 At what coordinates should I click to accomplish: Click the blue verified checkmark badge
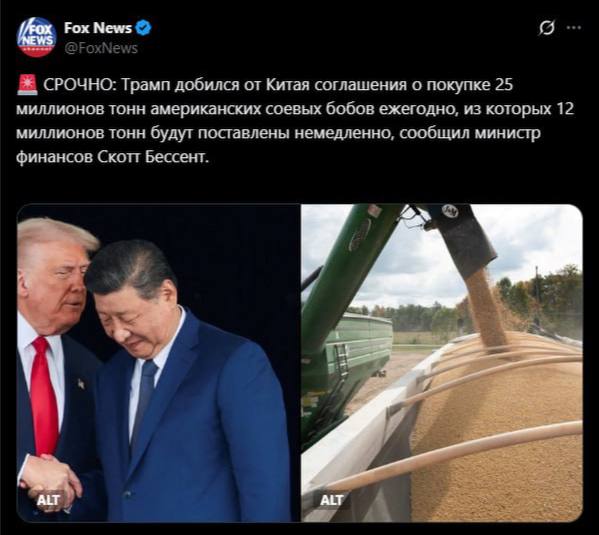144,28
